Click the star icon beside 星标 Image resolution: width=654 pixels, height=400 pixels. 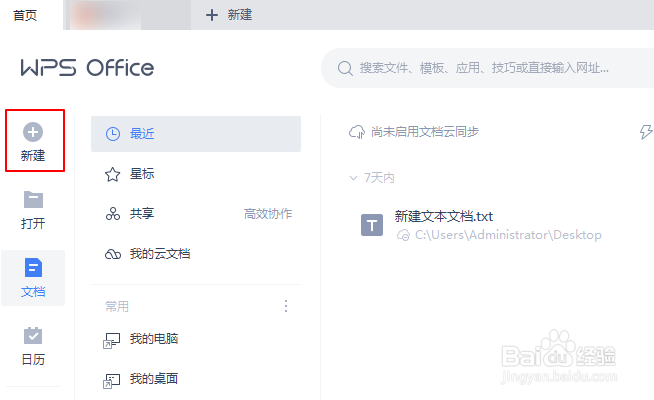tap(113, 174)
